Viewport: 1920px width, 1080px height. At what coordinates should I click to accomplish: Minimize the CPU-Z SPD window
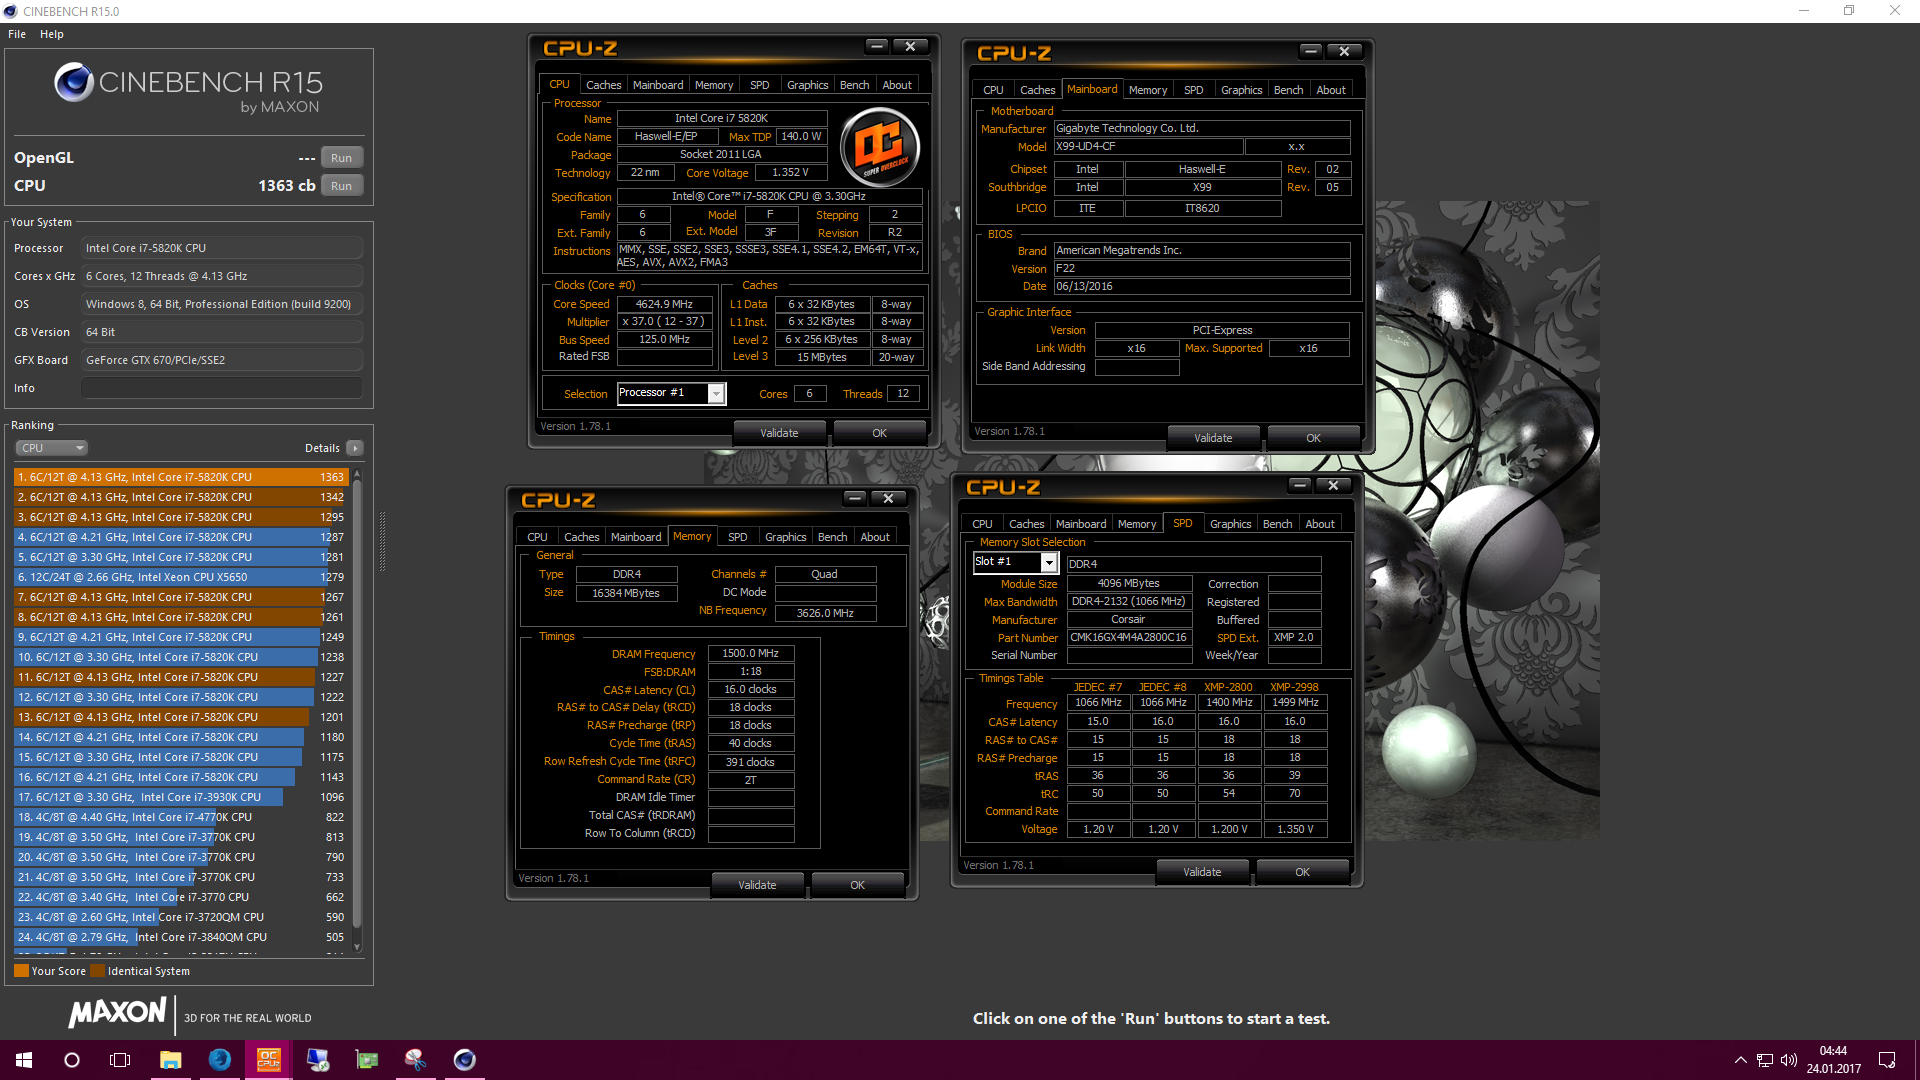click(1300, 485)
